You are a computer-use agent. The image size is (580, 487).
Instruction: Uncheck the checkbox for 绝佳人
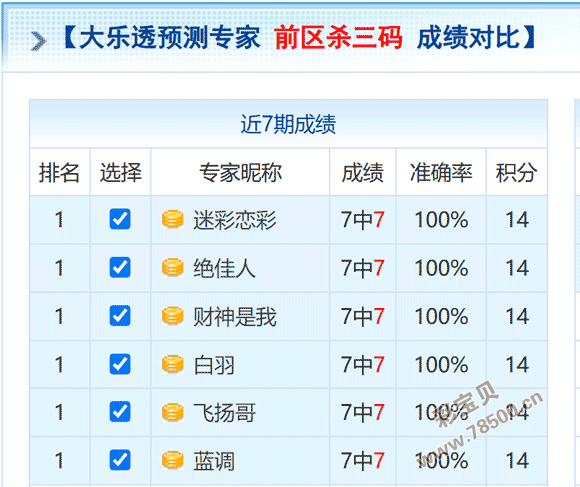120,267
